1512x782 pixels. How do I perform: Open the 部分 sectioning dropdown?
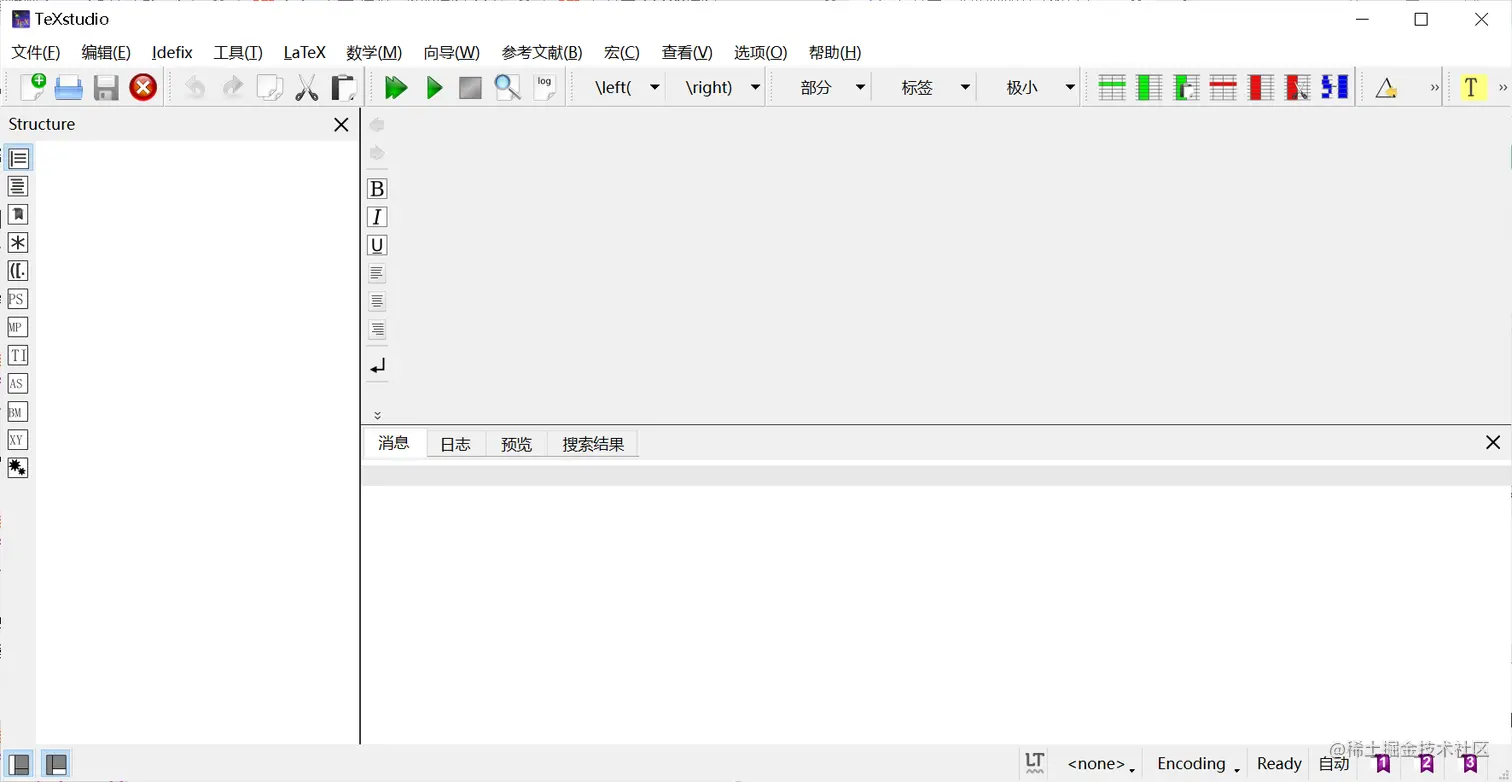point(860,88)
